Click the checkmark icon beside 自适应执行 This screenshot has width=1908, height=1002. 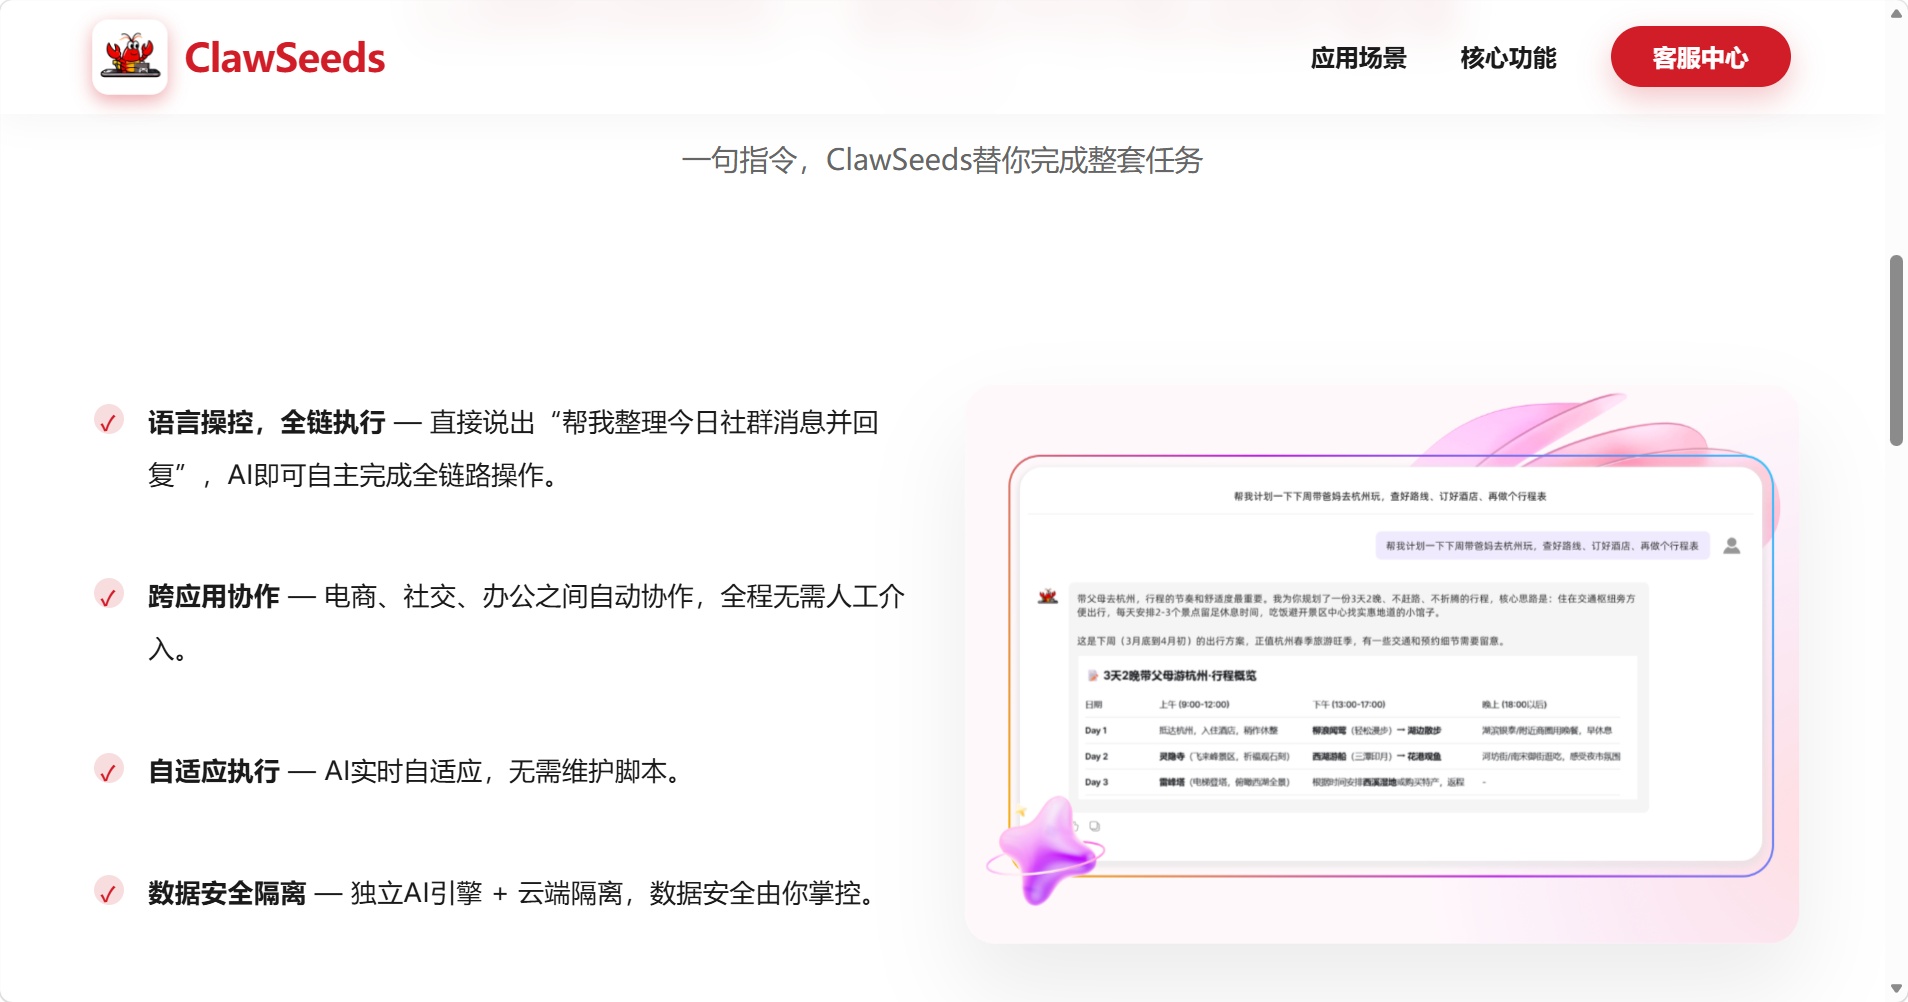pyautogui.click(x=109, y=769)
